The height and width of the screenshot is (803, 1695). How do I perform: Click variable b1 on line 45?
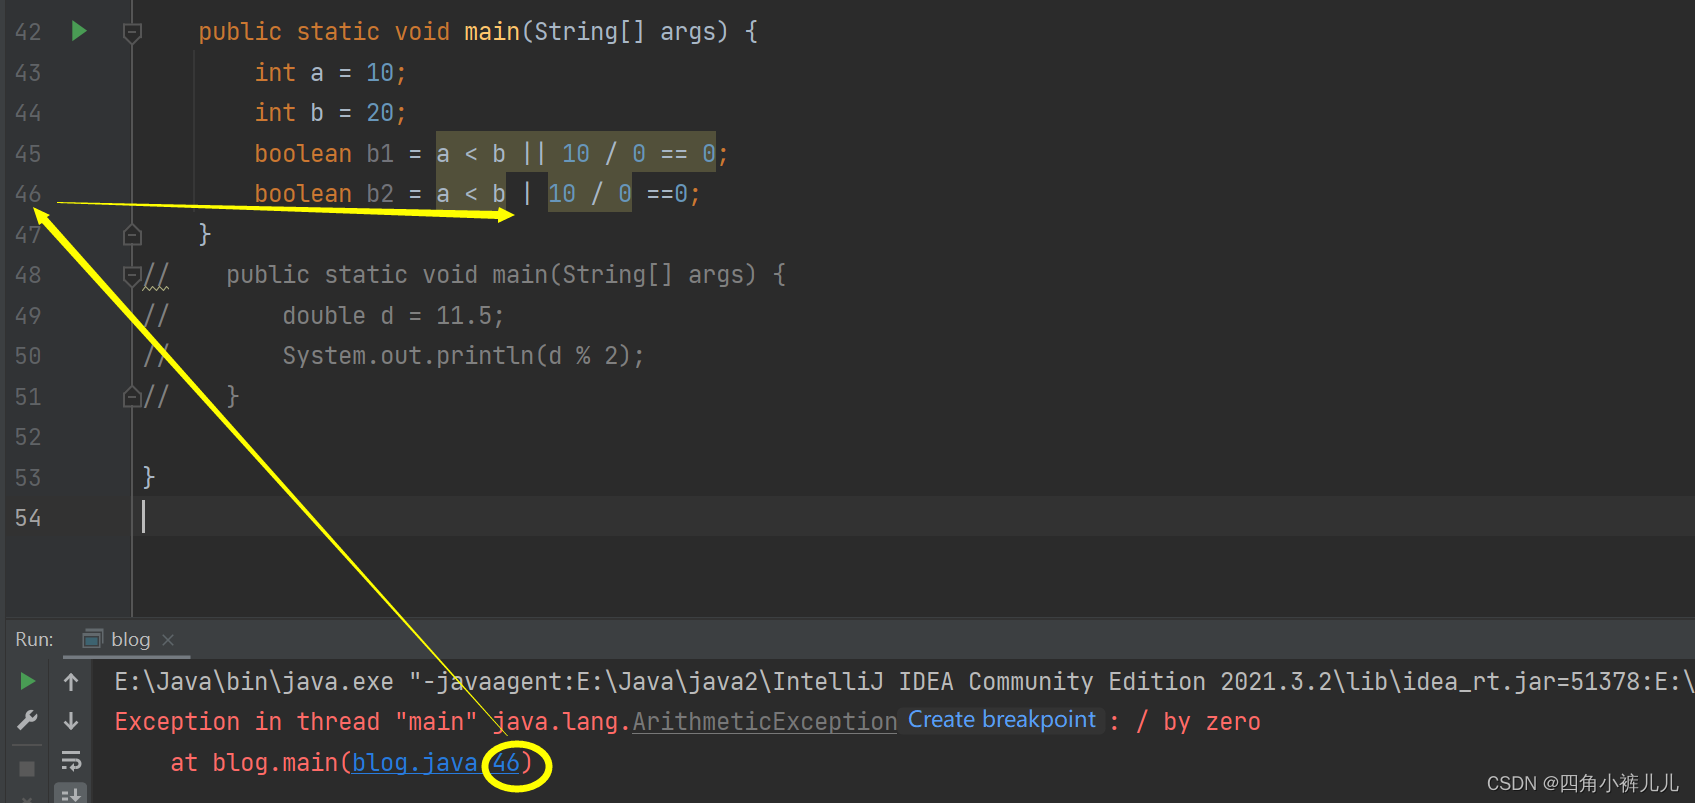click(380, 154)
